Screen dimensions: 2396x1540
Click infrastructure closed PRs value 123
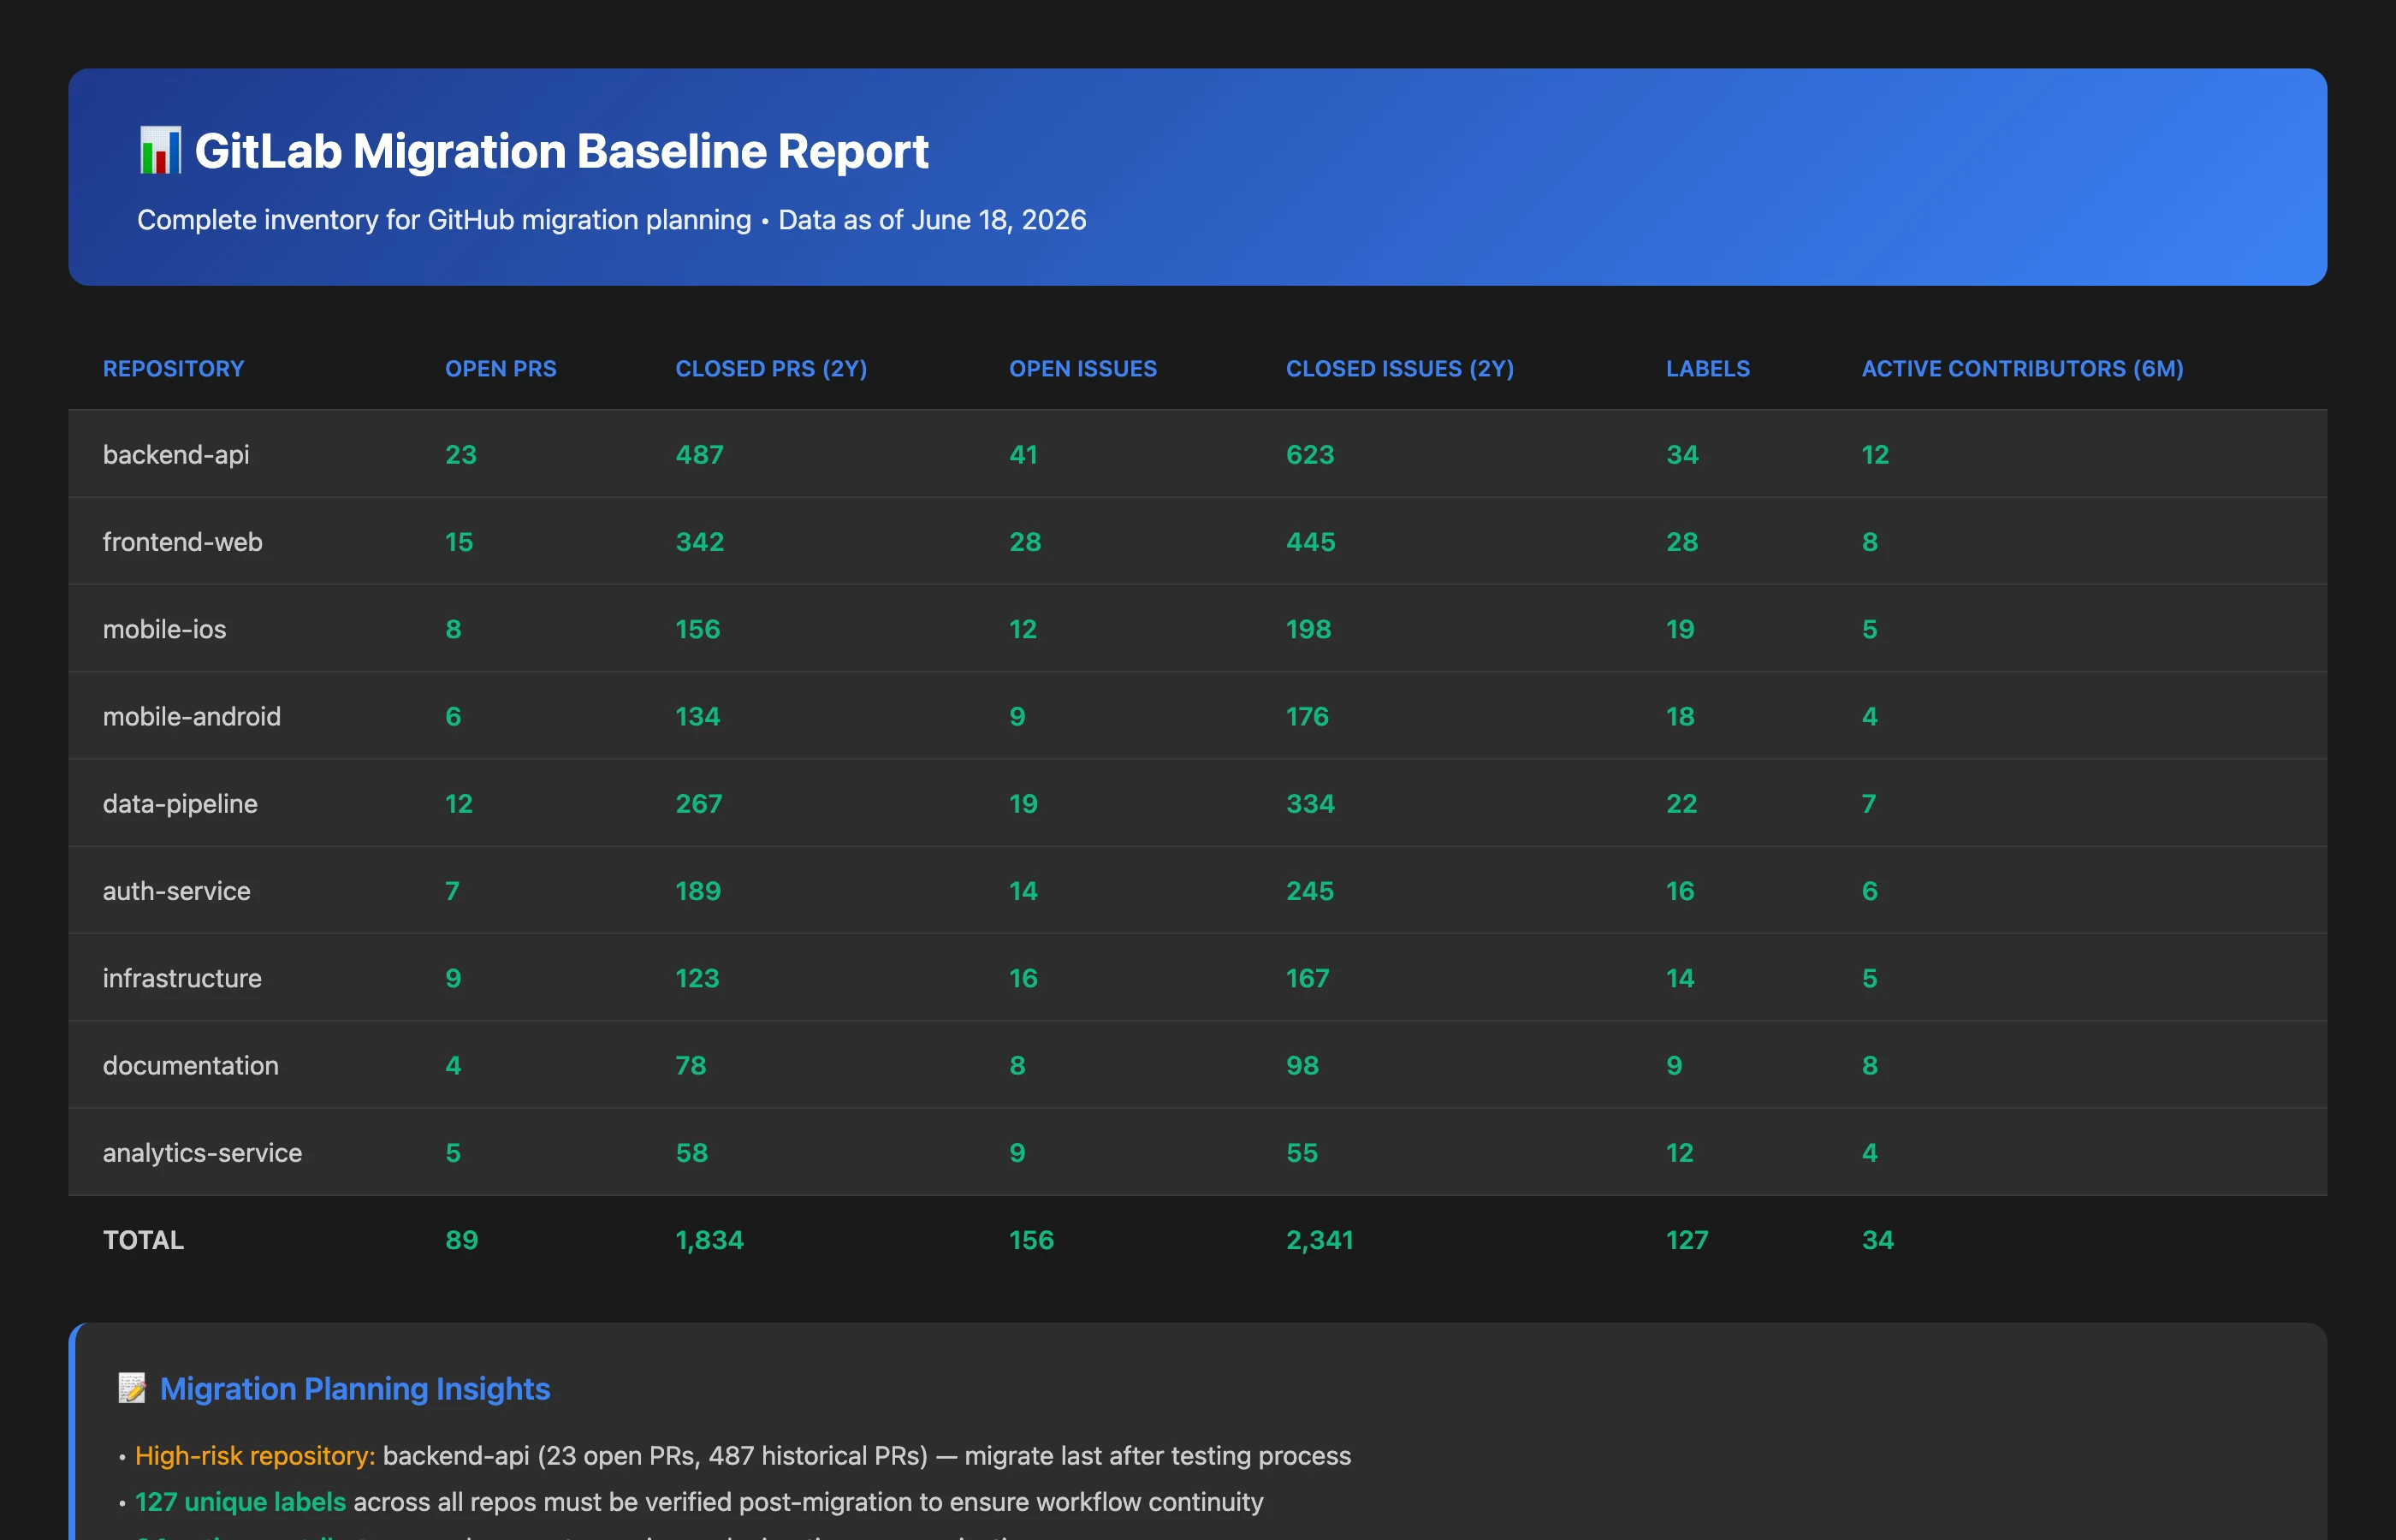697,978
